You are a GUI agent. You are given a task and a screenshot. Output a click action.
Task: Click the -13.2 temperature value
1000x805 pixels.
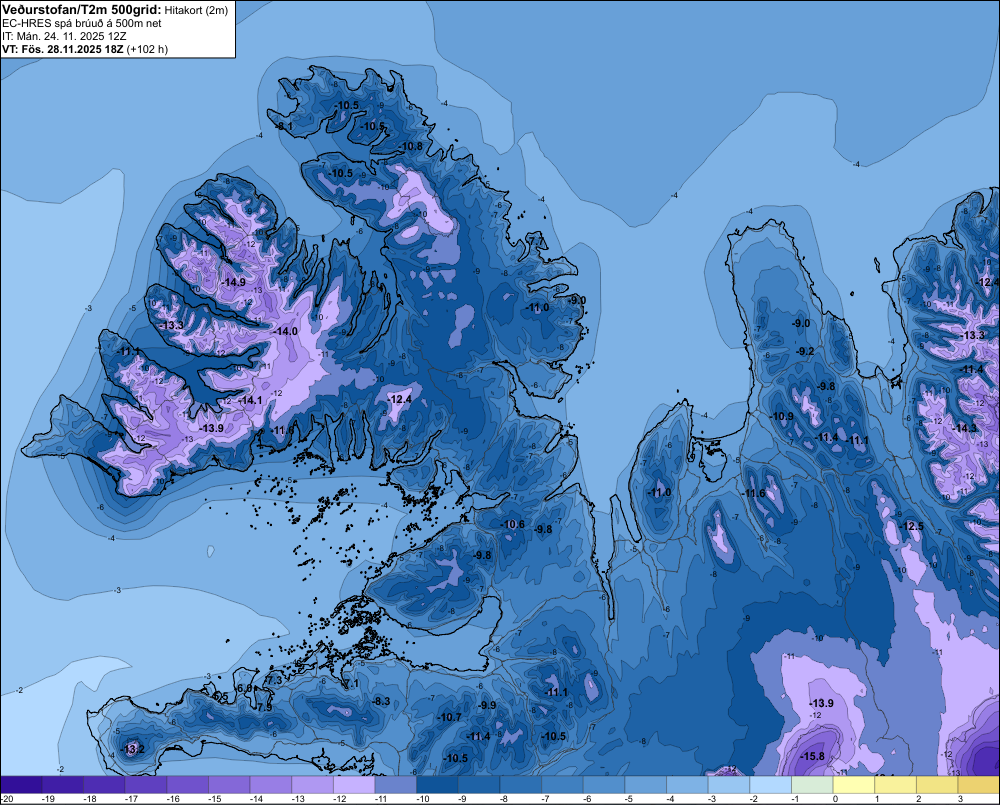(133, 749)
